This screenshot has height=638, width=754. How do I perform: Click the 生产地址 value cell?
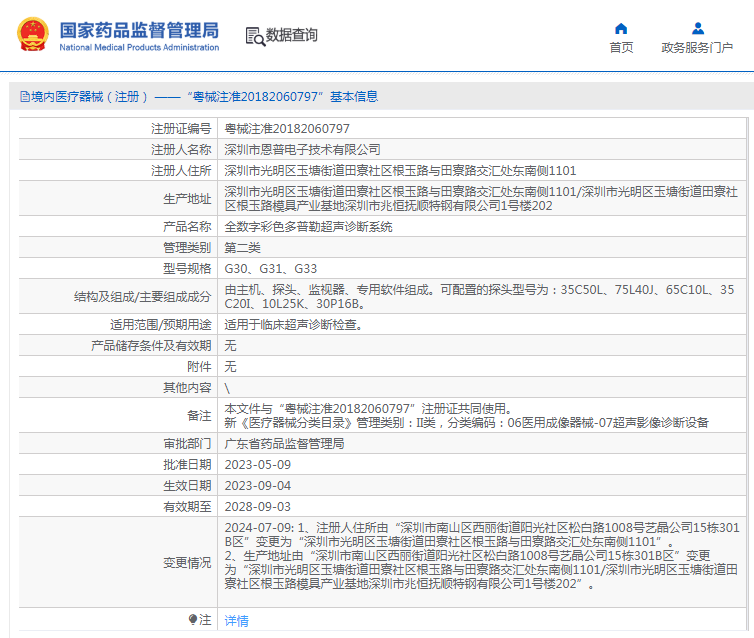(481, 199)
